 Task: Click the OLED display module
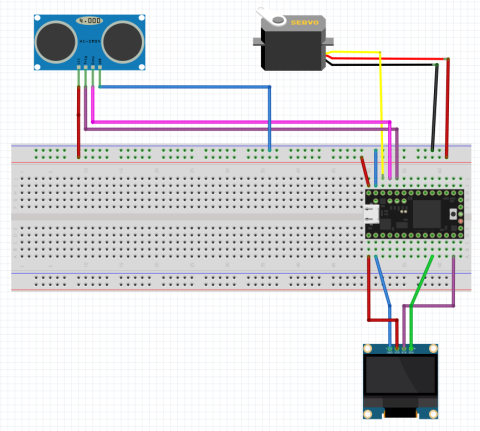[x=400, y=382]
